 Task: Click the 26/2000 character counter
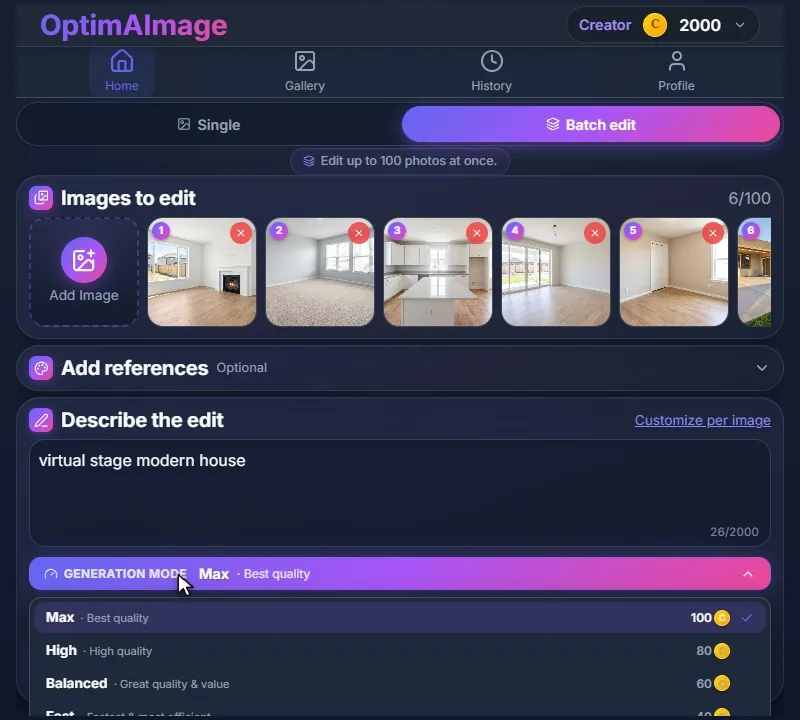pyautogui.click(x=734, y=532)
